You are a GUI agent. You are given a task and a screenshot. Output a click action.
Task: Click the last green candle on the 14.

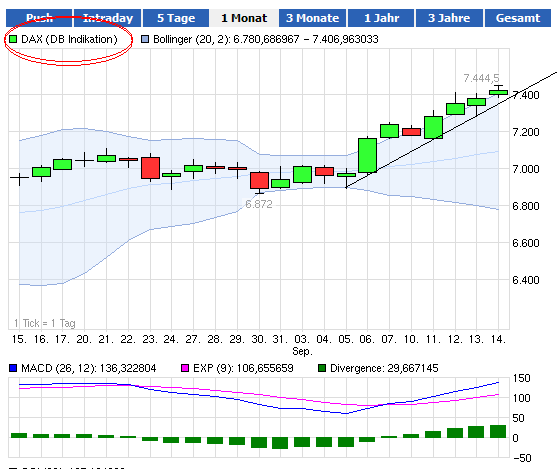(x=498, y=92)
